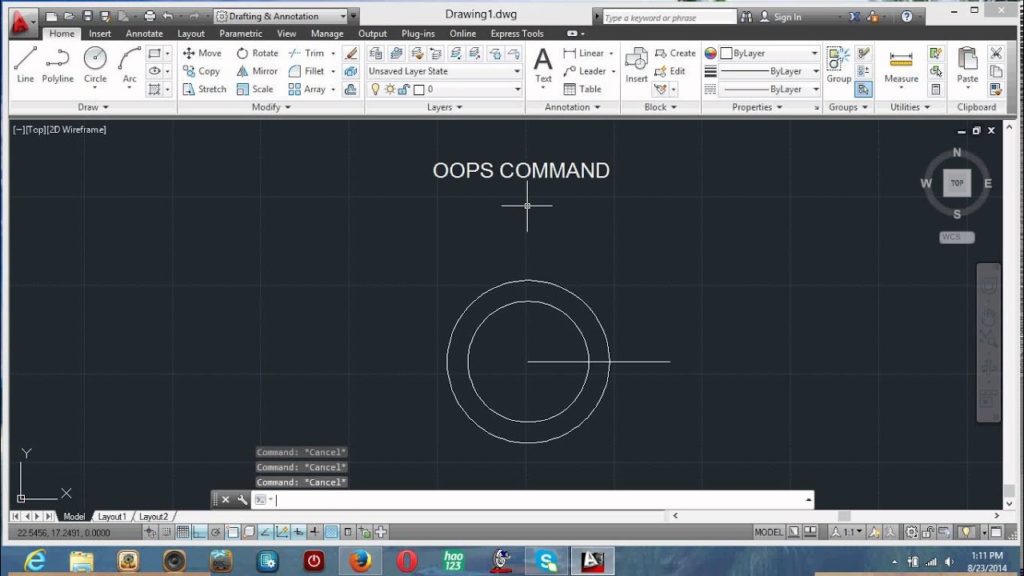Screen dimensions: 1024x576
Task: Select the Line tool in Draw panel
Action: click(25, 64)
